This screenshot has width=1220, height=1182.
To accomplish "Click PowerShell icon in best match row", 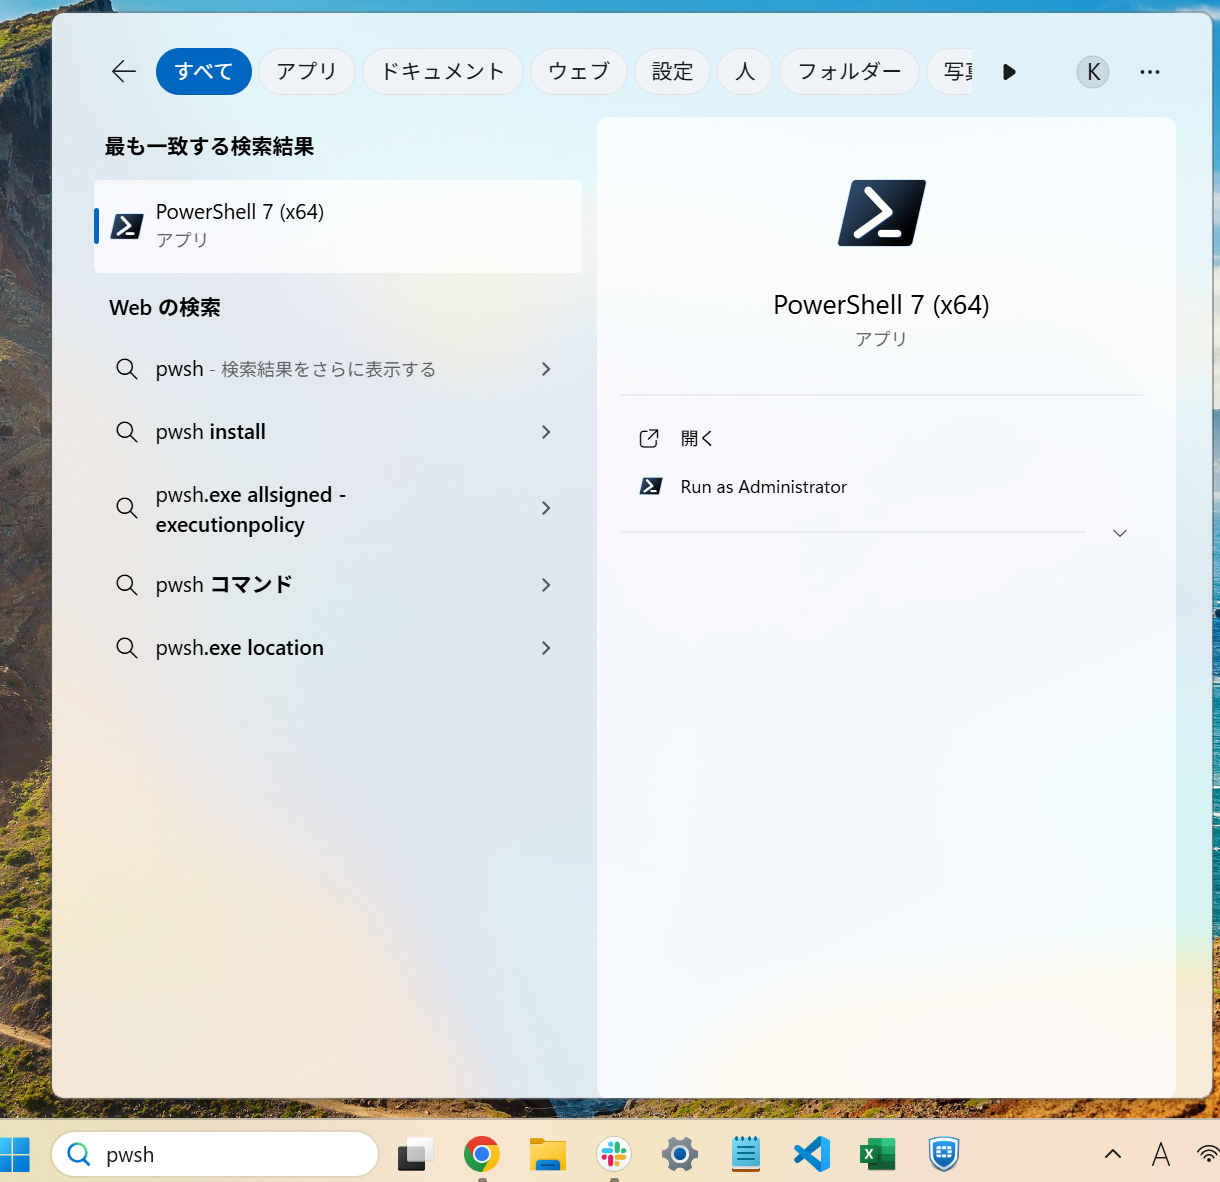I will pos(127,227).
